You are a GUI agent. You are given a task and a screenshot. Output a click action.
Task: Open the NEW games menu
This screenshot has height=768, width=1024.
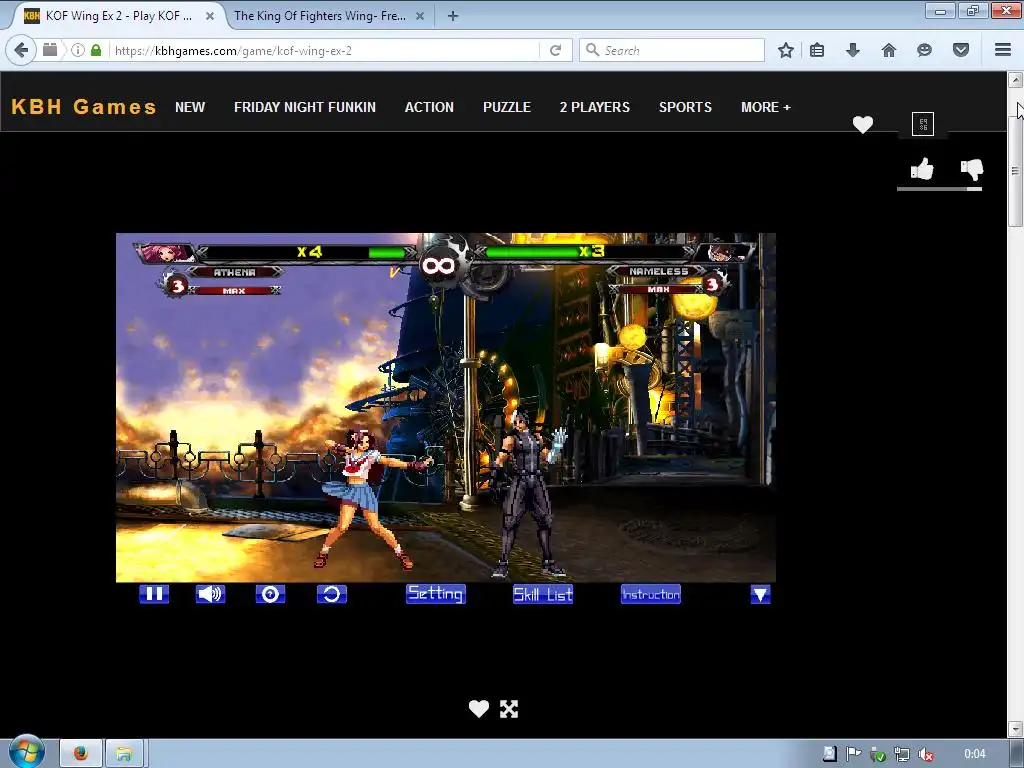pyautogui.click(x=190, y=107)
